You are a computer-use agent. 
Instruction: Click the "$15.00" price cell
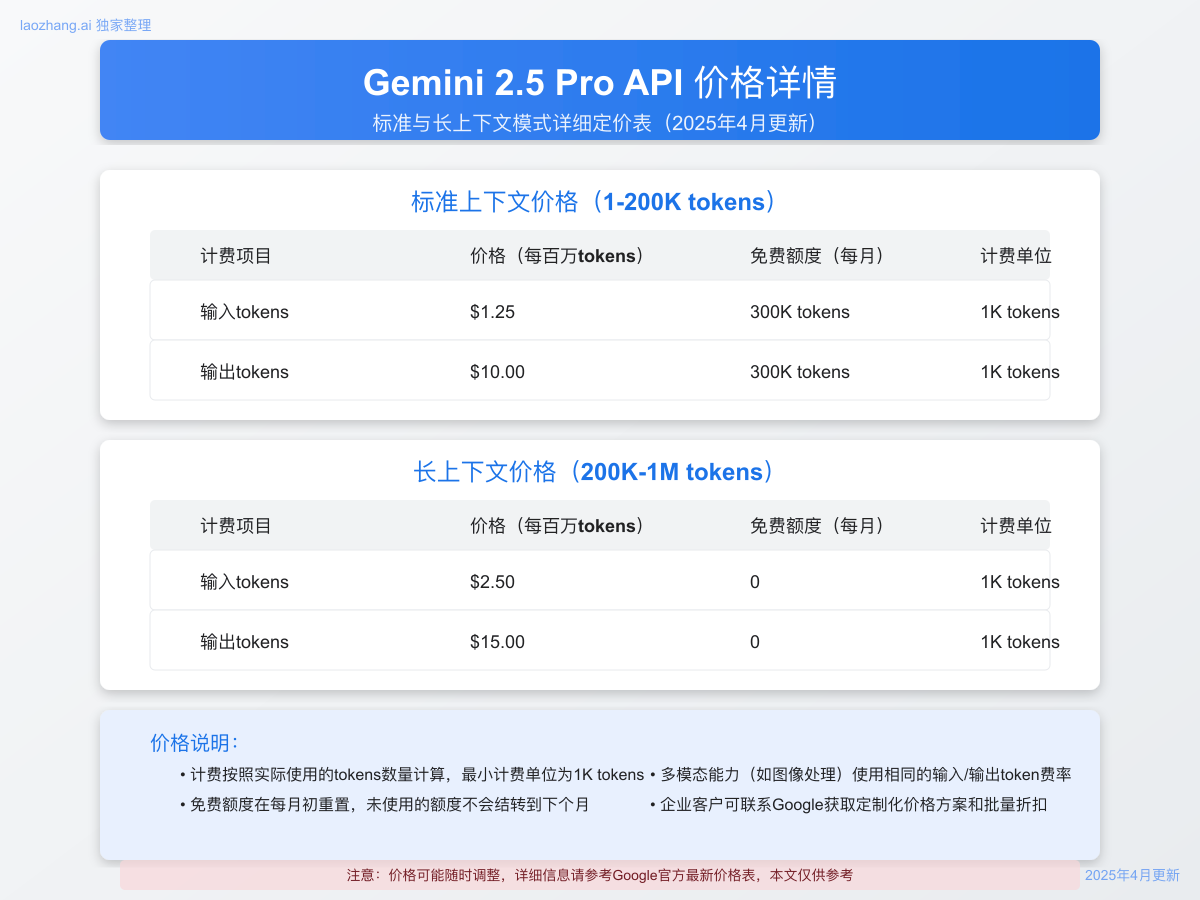pyautogui.click(x=497, y=642)
